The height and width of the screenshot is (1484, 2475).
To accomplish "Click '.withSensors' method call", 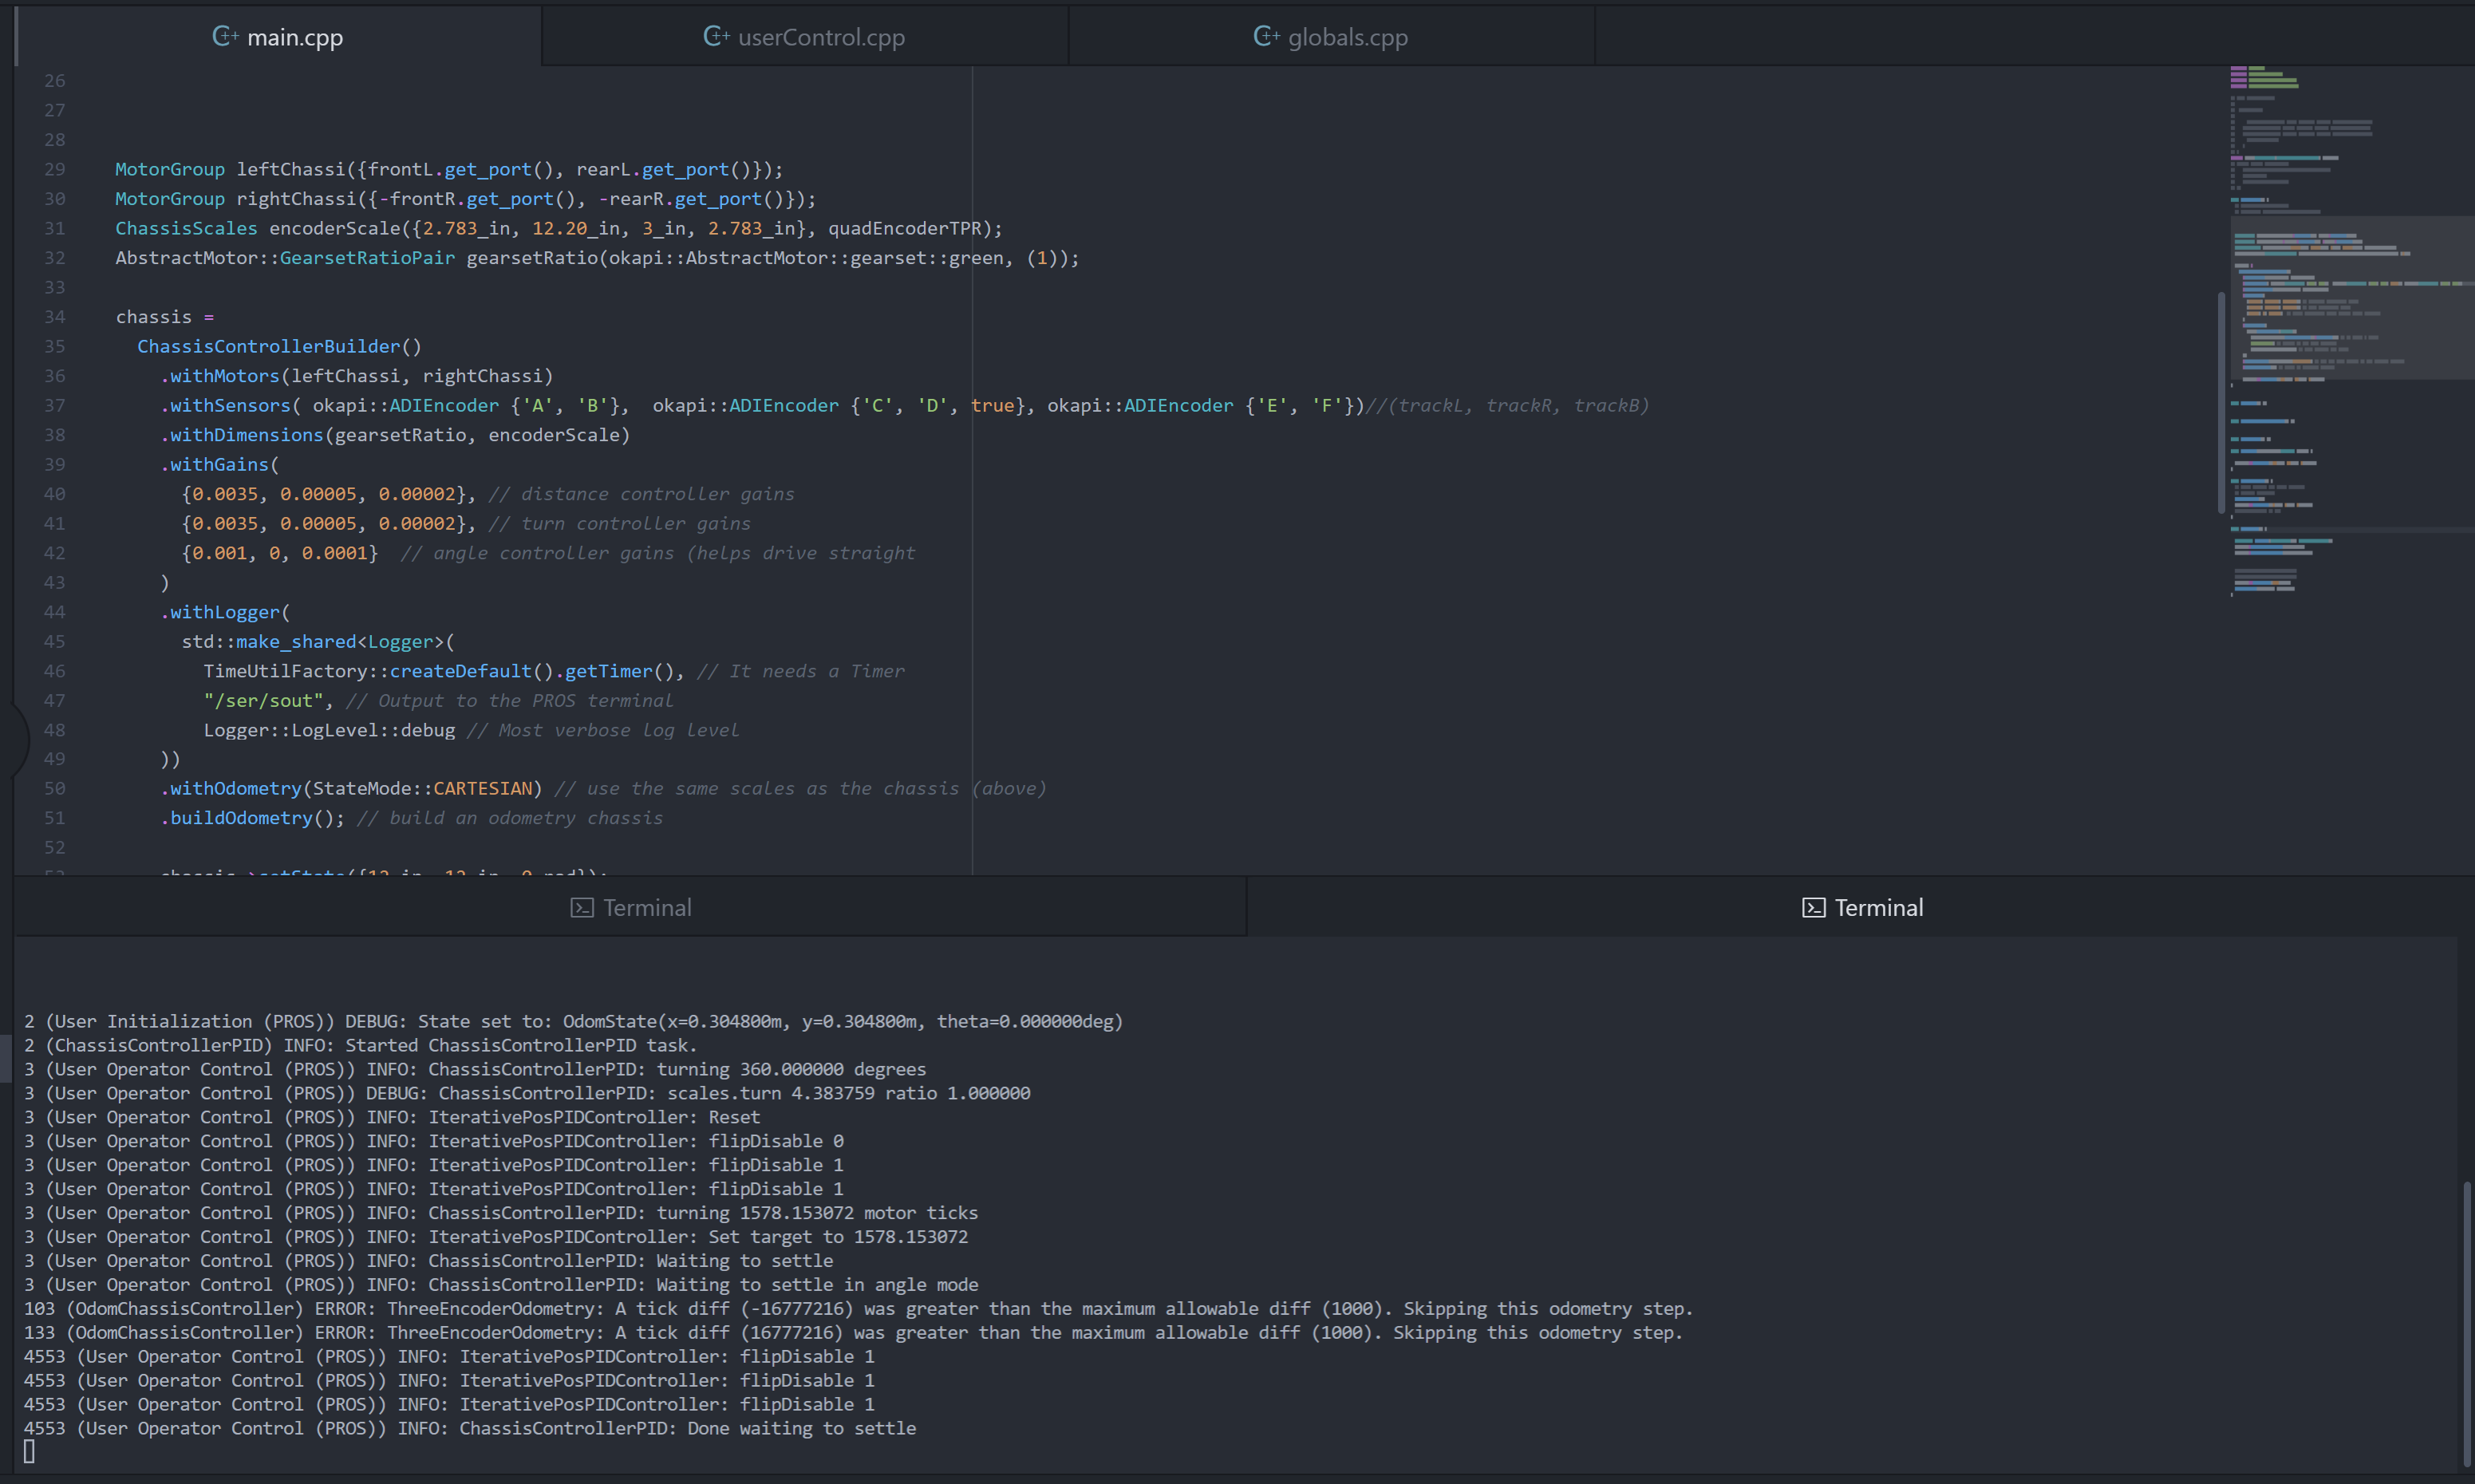I will [x=225, y=405].
